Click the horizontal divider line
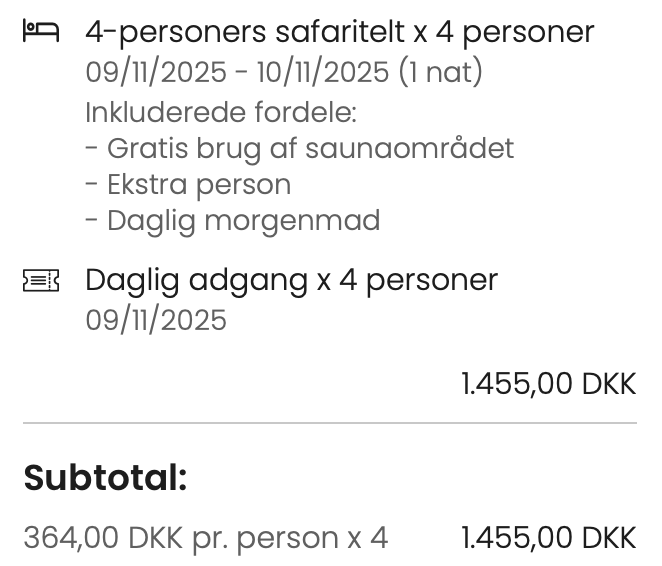 [330, 422]
